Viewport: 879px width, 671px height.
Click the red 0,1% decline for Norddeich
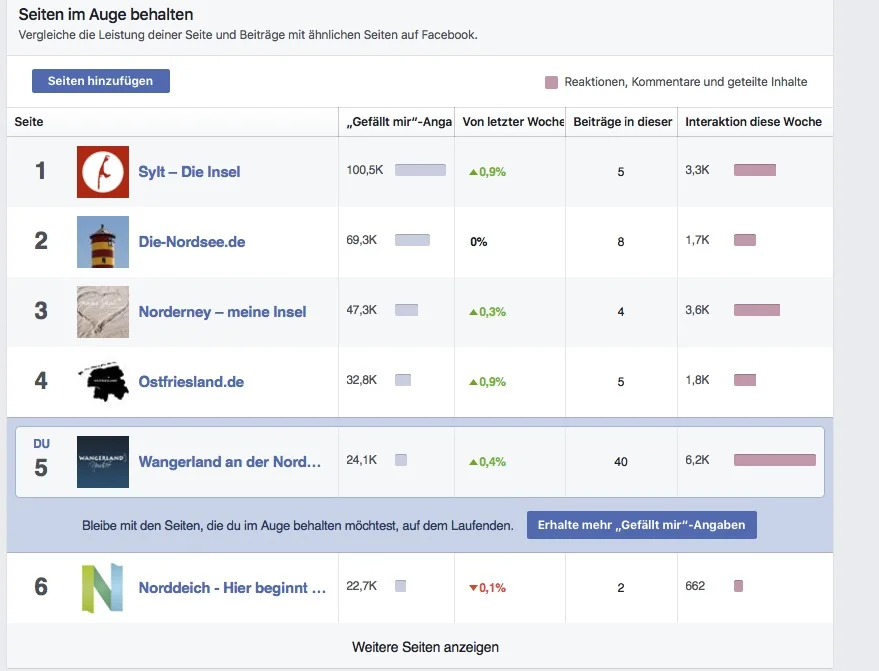[x=488, y=587]
